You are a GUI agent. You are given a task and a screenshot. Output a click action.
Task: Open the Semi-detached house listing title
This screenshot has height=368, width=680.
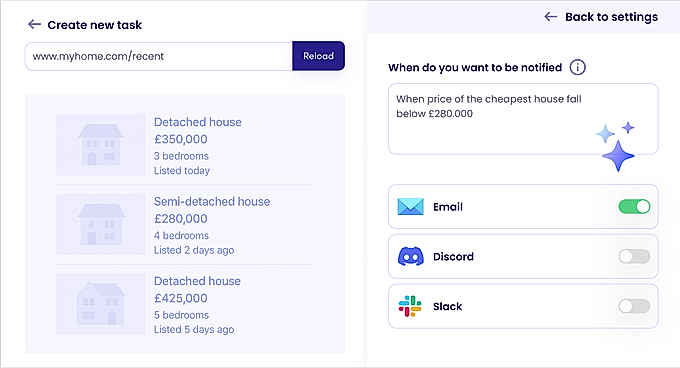[212, 202]
